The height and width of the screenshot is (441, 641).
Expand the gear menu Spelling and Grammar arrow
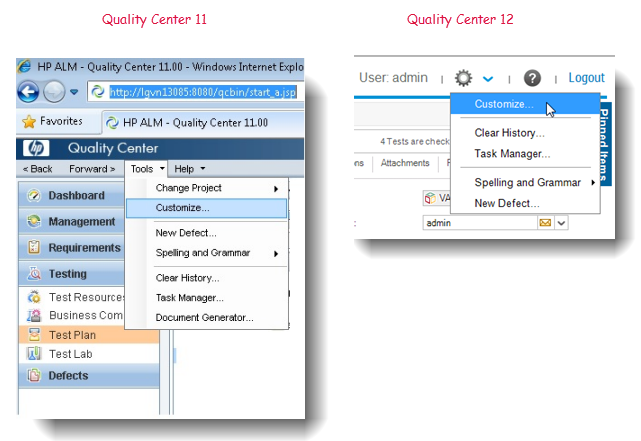pyautogui.click(x=593, y=183)
